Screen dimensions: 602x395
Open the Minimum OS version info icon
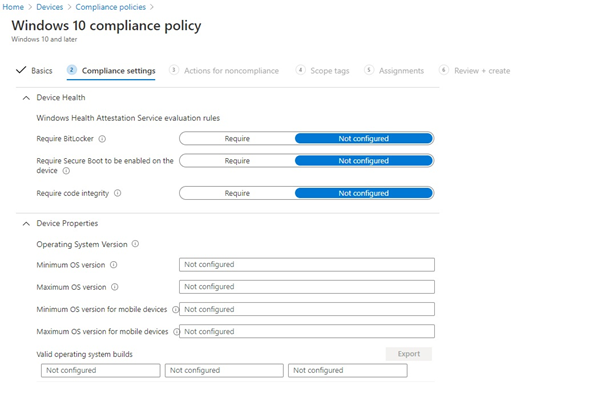(x=114, y=264)
